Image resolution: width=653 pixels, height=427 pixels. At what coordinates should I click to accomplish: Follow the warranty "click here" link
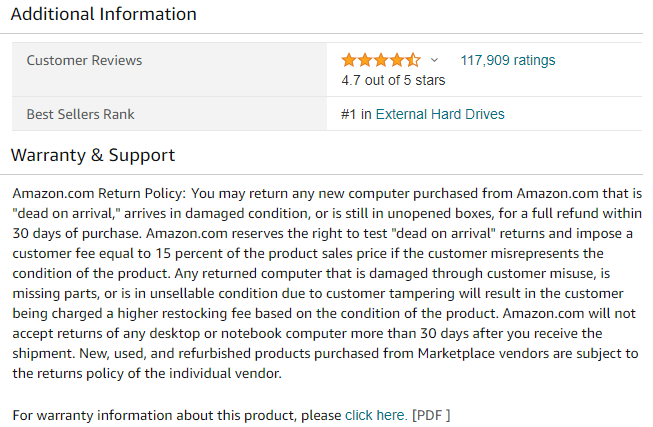coord(376,415)
